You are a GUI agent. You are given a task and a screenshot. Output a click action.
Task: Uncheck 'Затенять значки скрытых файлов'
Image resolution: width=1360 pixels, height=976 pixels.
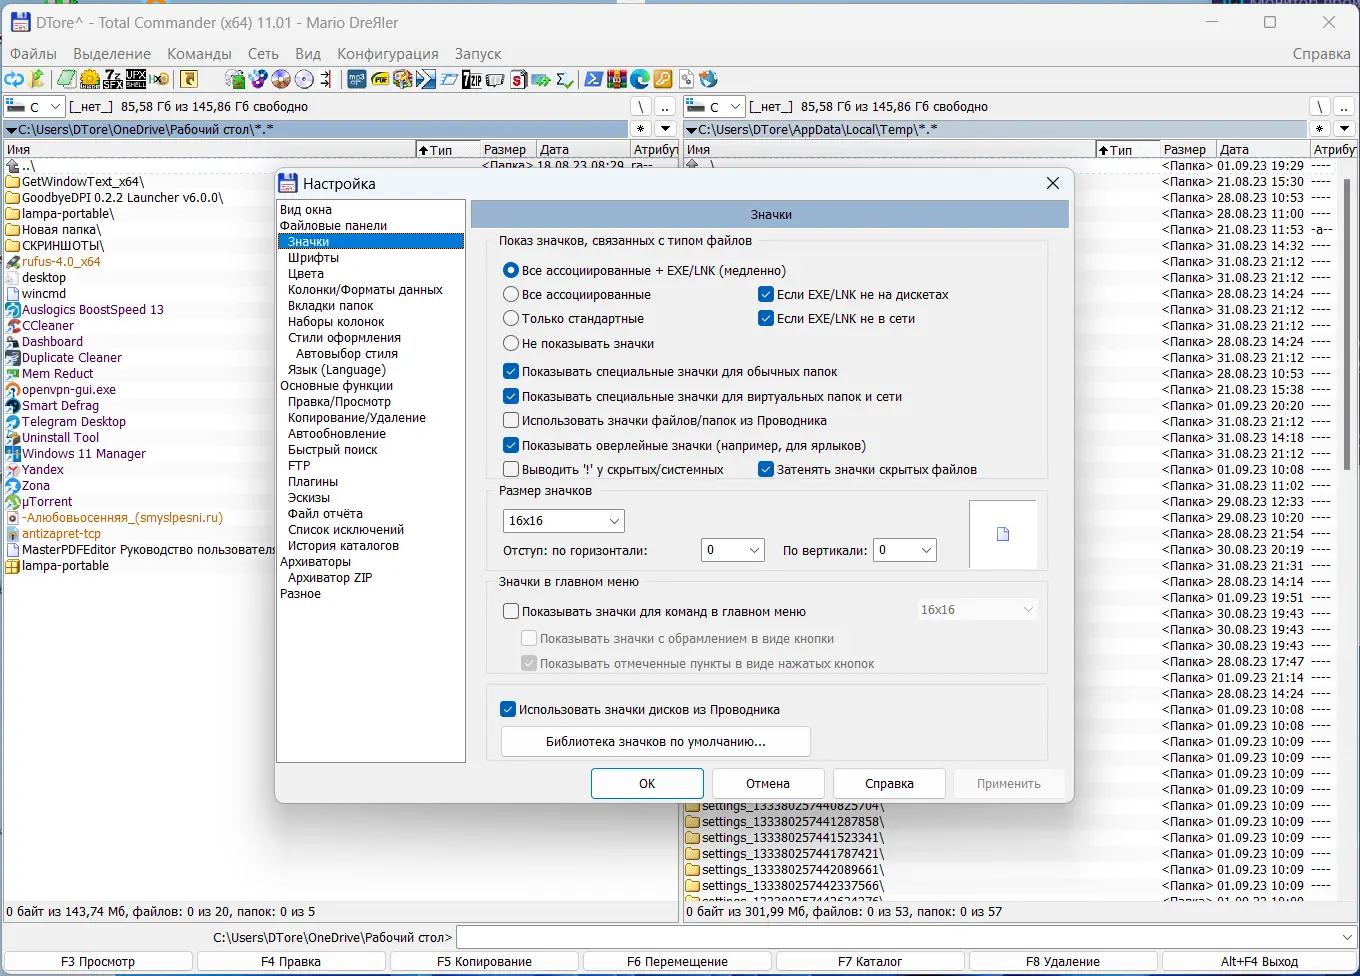[x=767, y=468]
